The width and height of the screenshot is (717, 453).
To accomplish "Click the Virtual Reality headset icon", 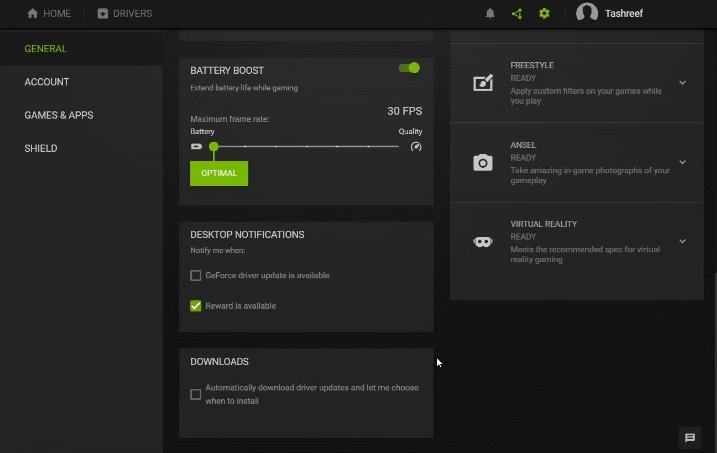I will (482, 241).
